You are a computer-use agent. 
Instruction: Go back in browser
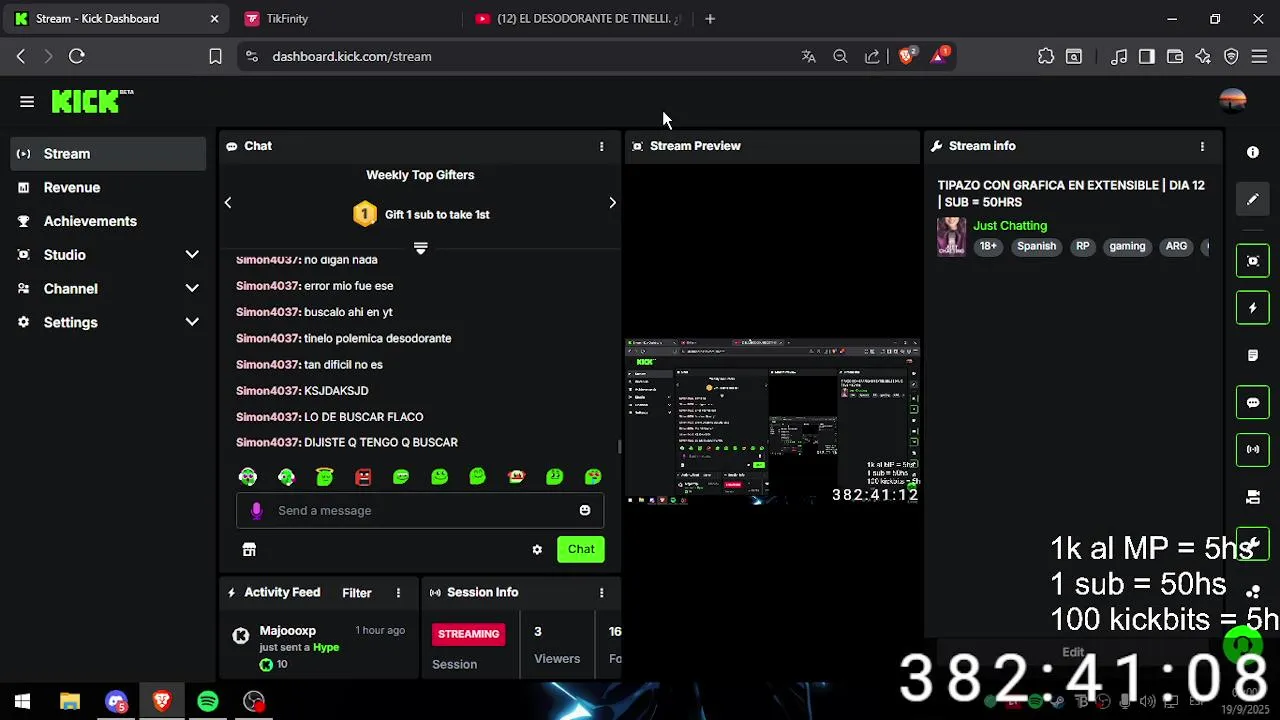click(x=21, y=57)
